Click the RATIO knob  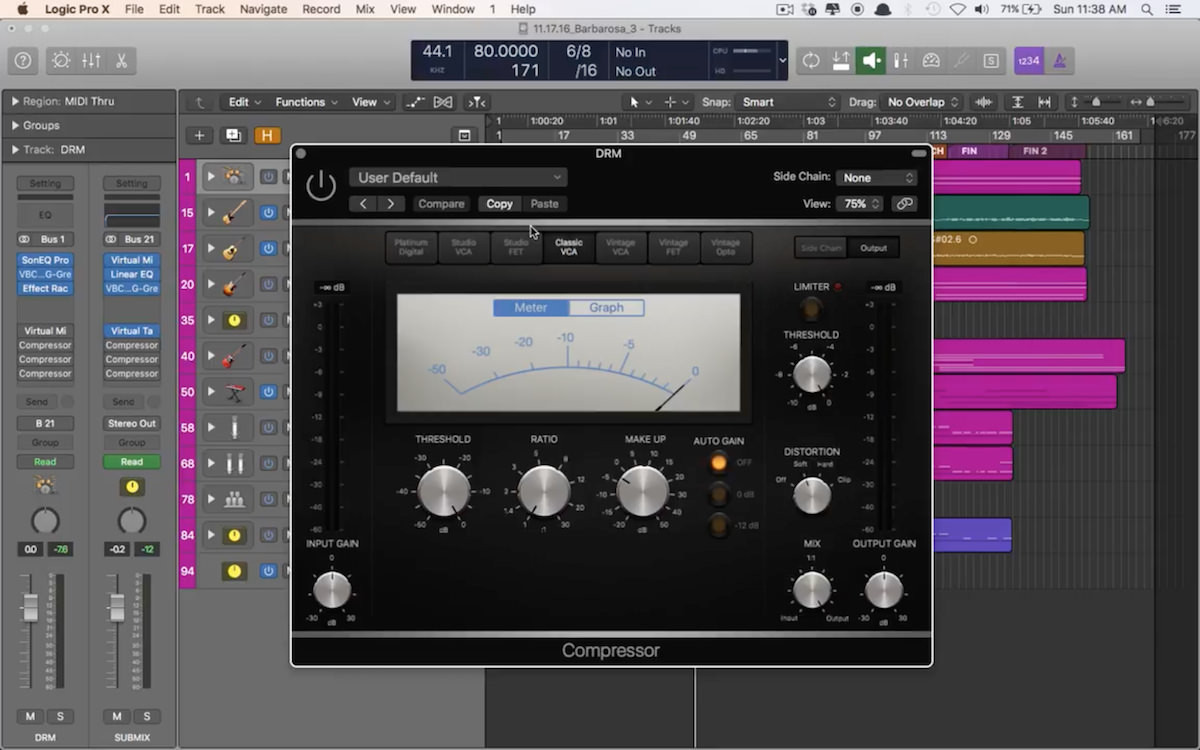pyautogui.click(x=544, y=491)
